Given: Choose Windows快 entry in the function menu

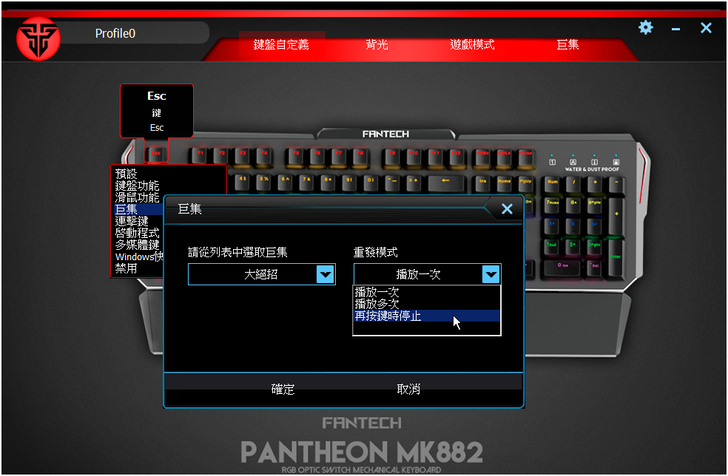Looking at the screenshot, I should [139, 257].
